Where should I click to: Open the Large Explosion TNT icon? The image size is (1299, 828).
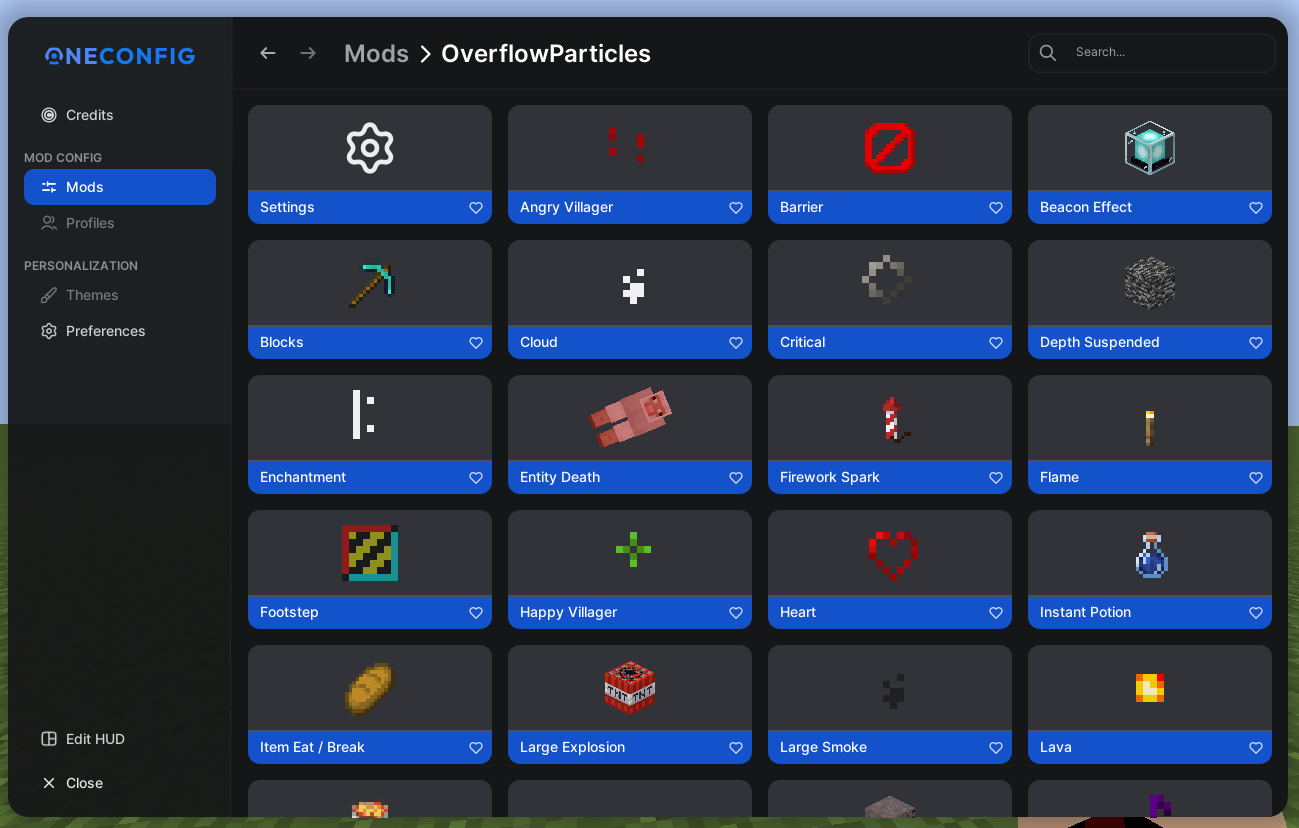coord(630,688)
